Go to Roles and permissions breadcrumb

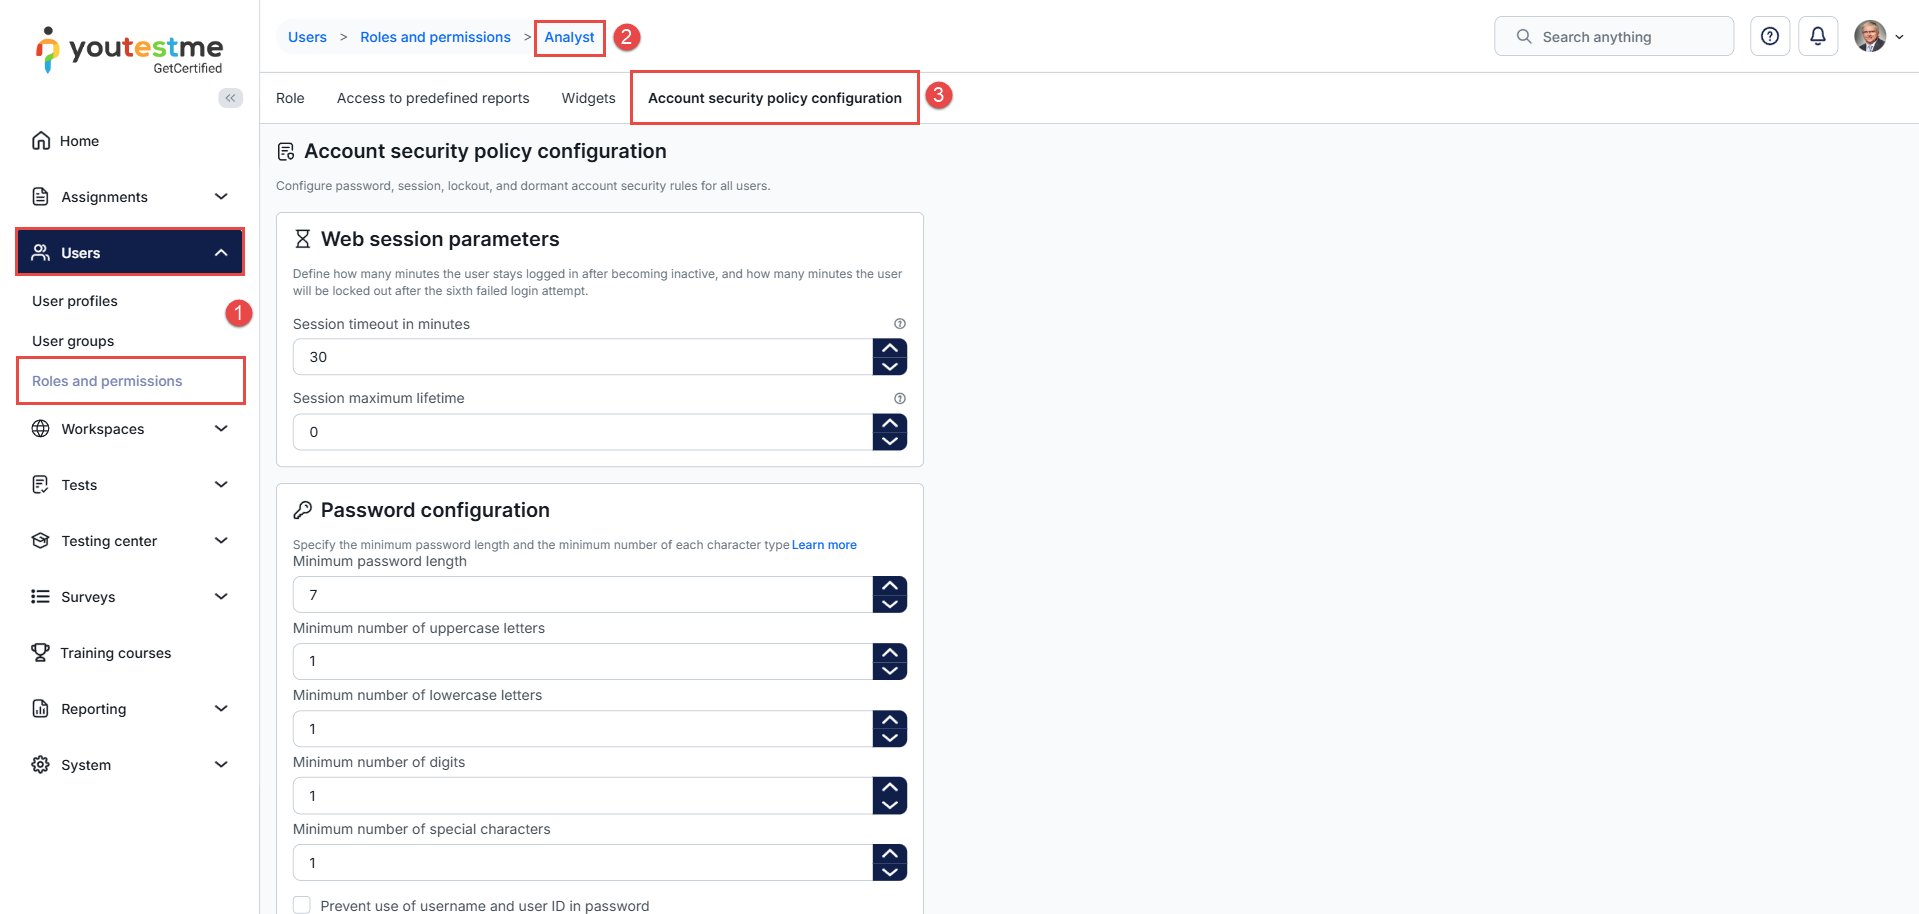(435, 37)
